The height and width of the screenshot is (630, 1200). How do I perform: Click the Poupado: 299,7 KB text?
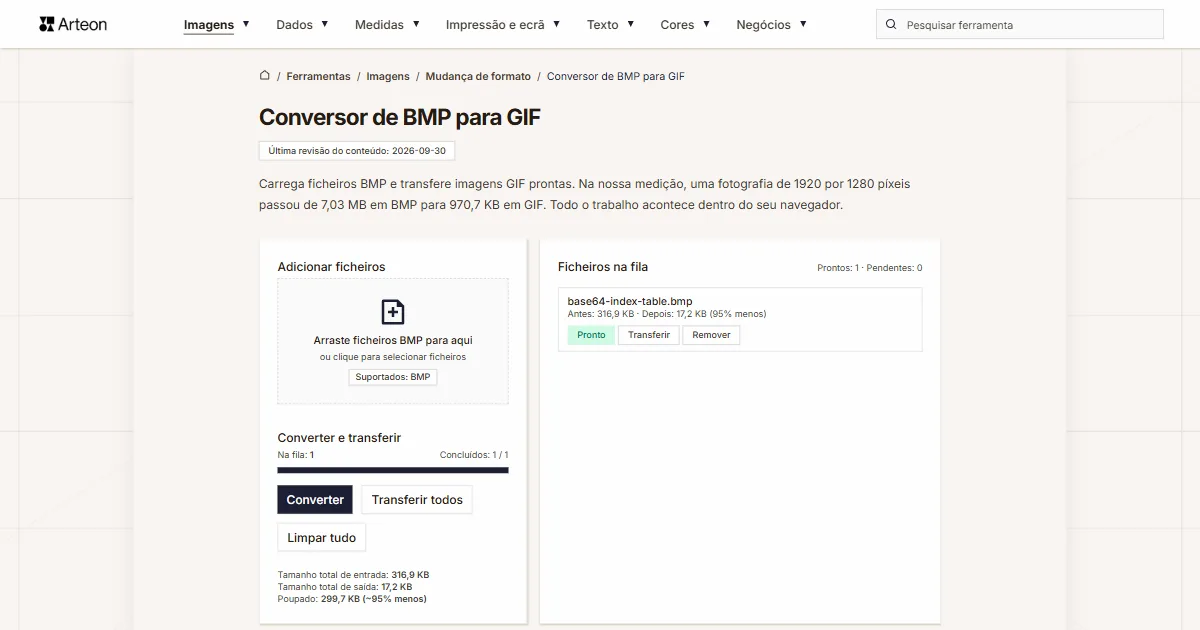352,599
